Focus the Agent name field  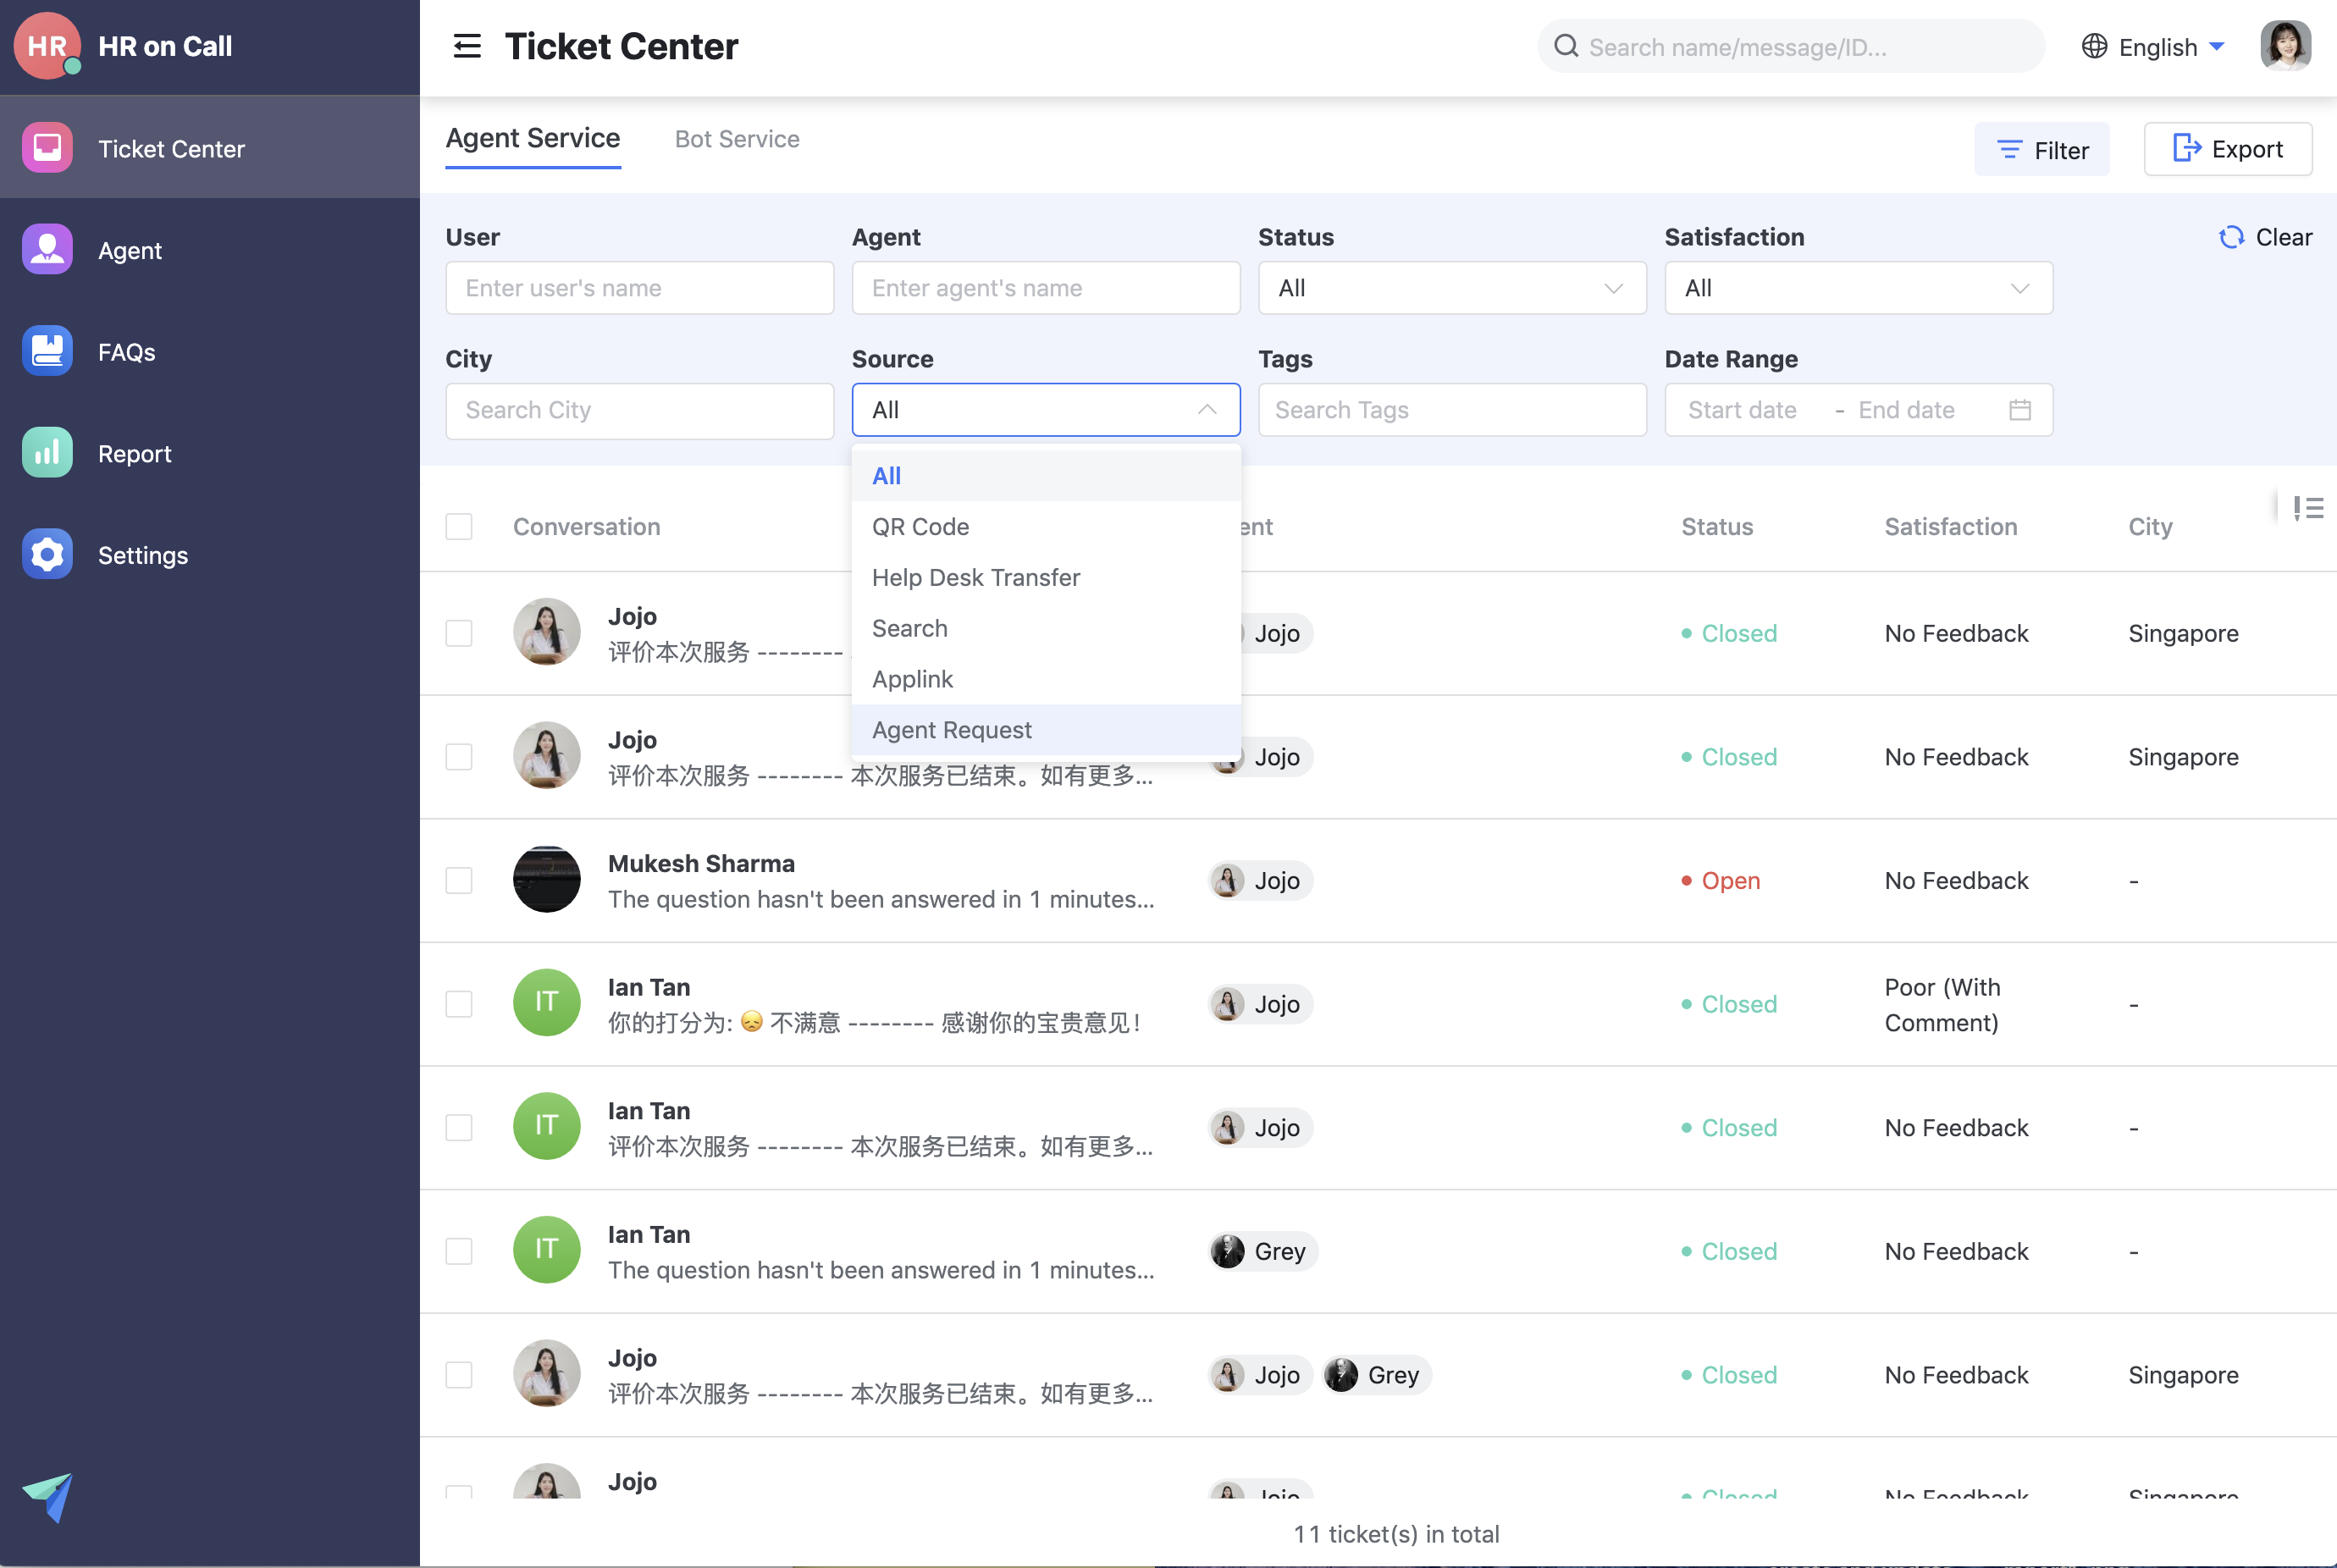coord(1046,288)
